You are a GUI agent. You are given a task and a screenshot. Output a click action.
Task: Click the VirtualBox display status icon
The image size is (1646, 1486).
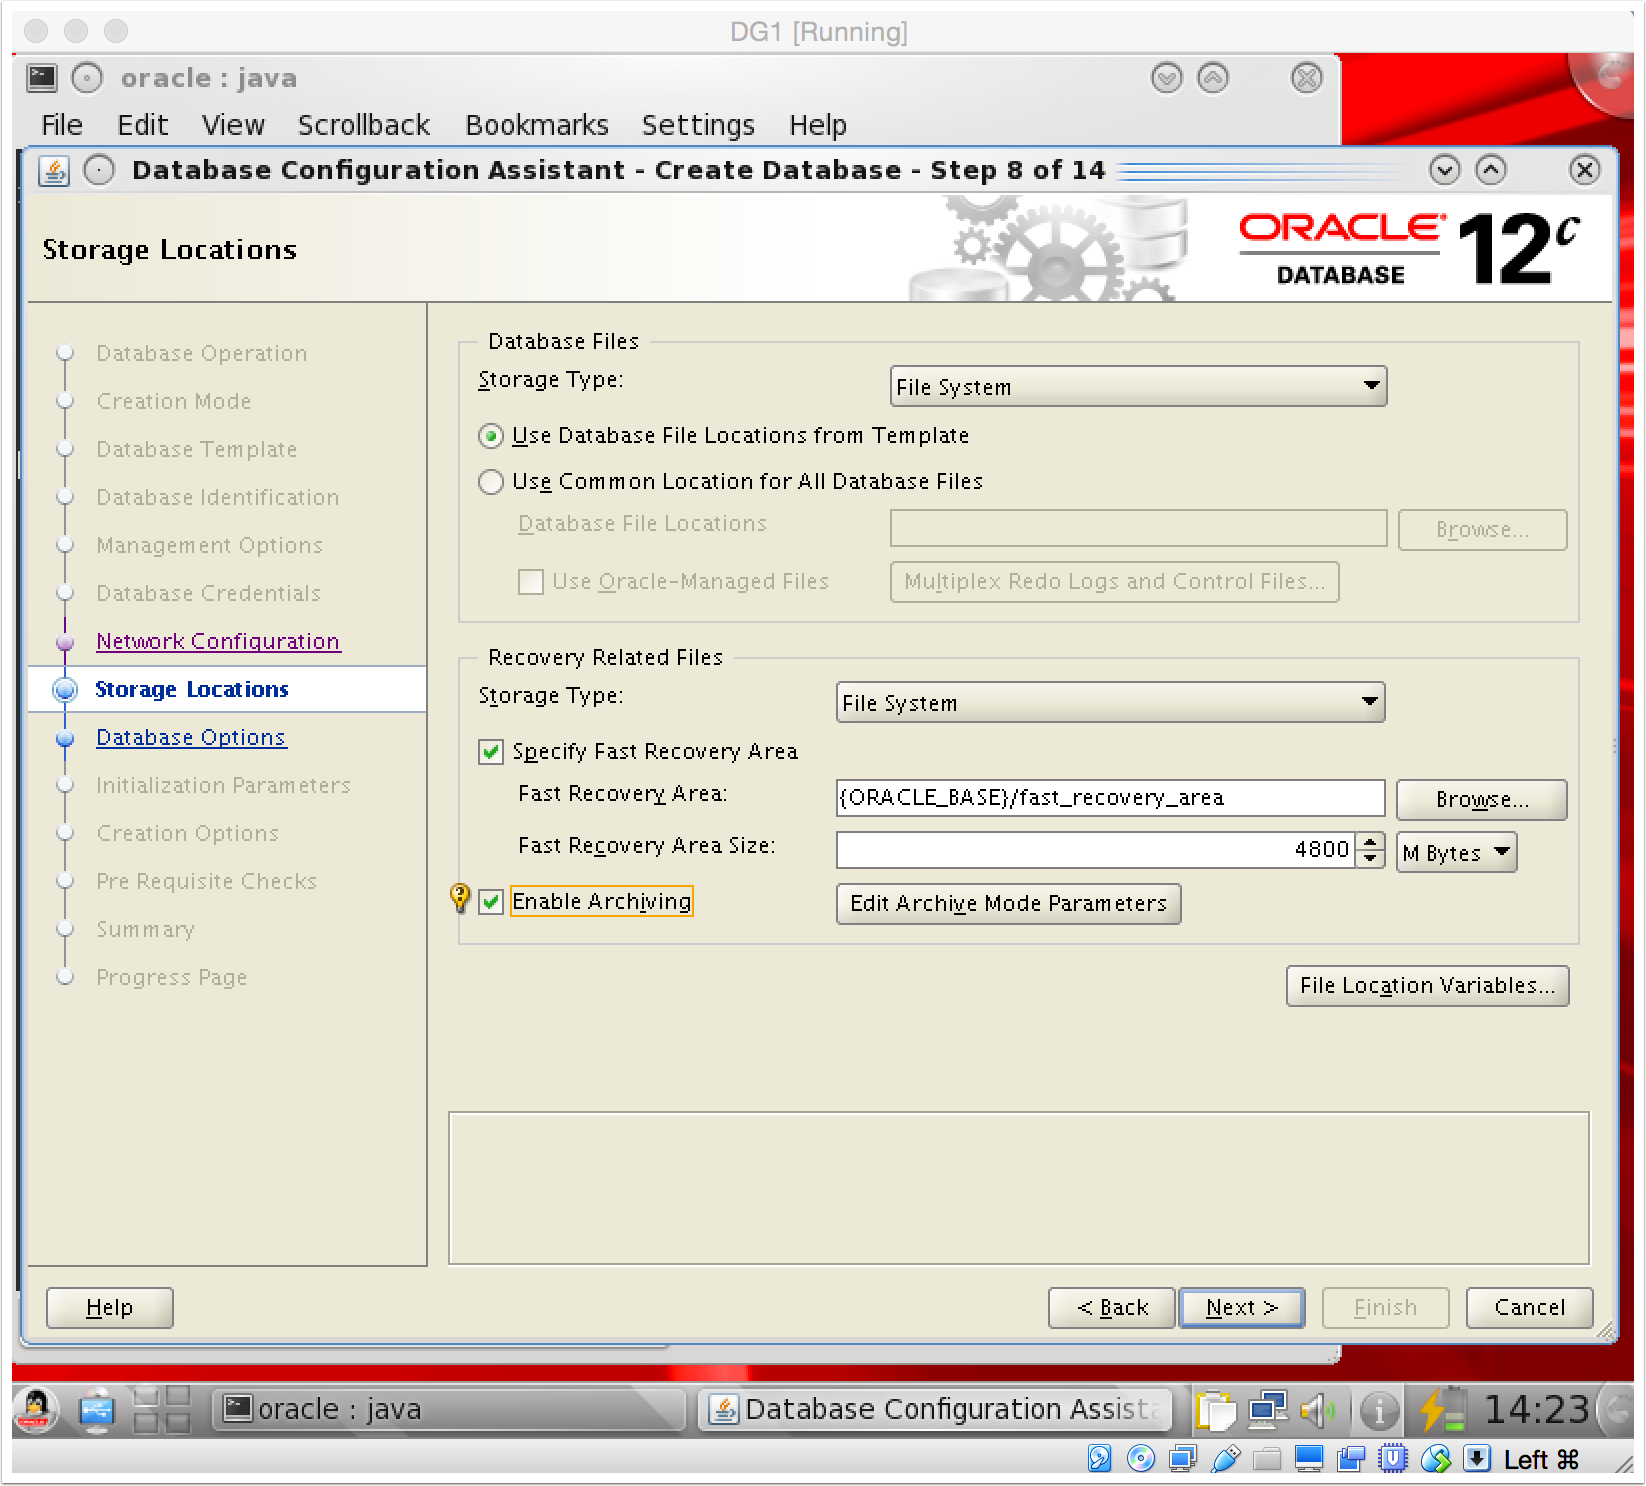[x=1309, y=1459]
